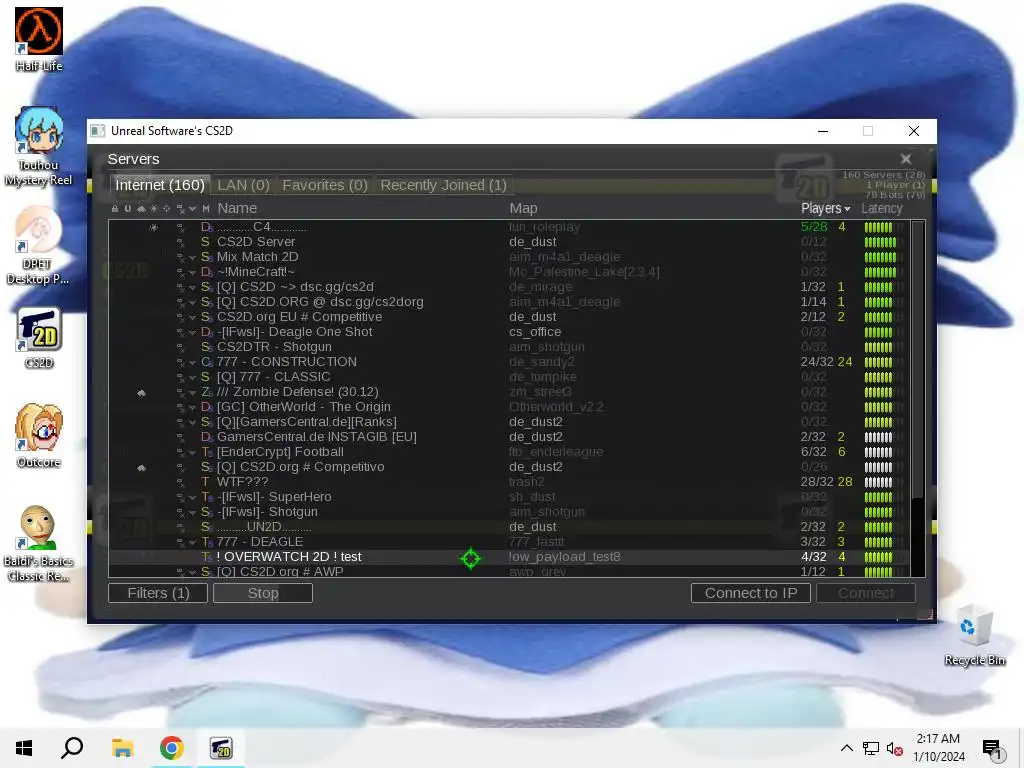The height and width of the screenshot is (768, 1024).
Task: Click the crosshair column header icon
Action: [167, 208]
